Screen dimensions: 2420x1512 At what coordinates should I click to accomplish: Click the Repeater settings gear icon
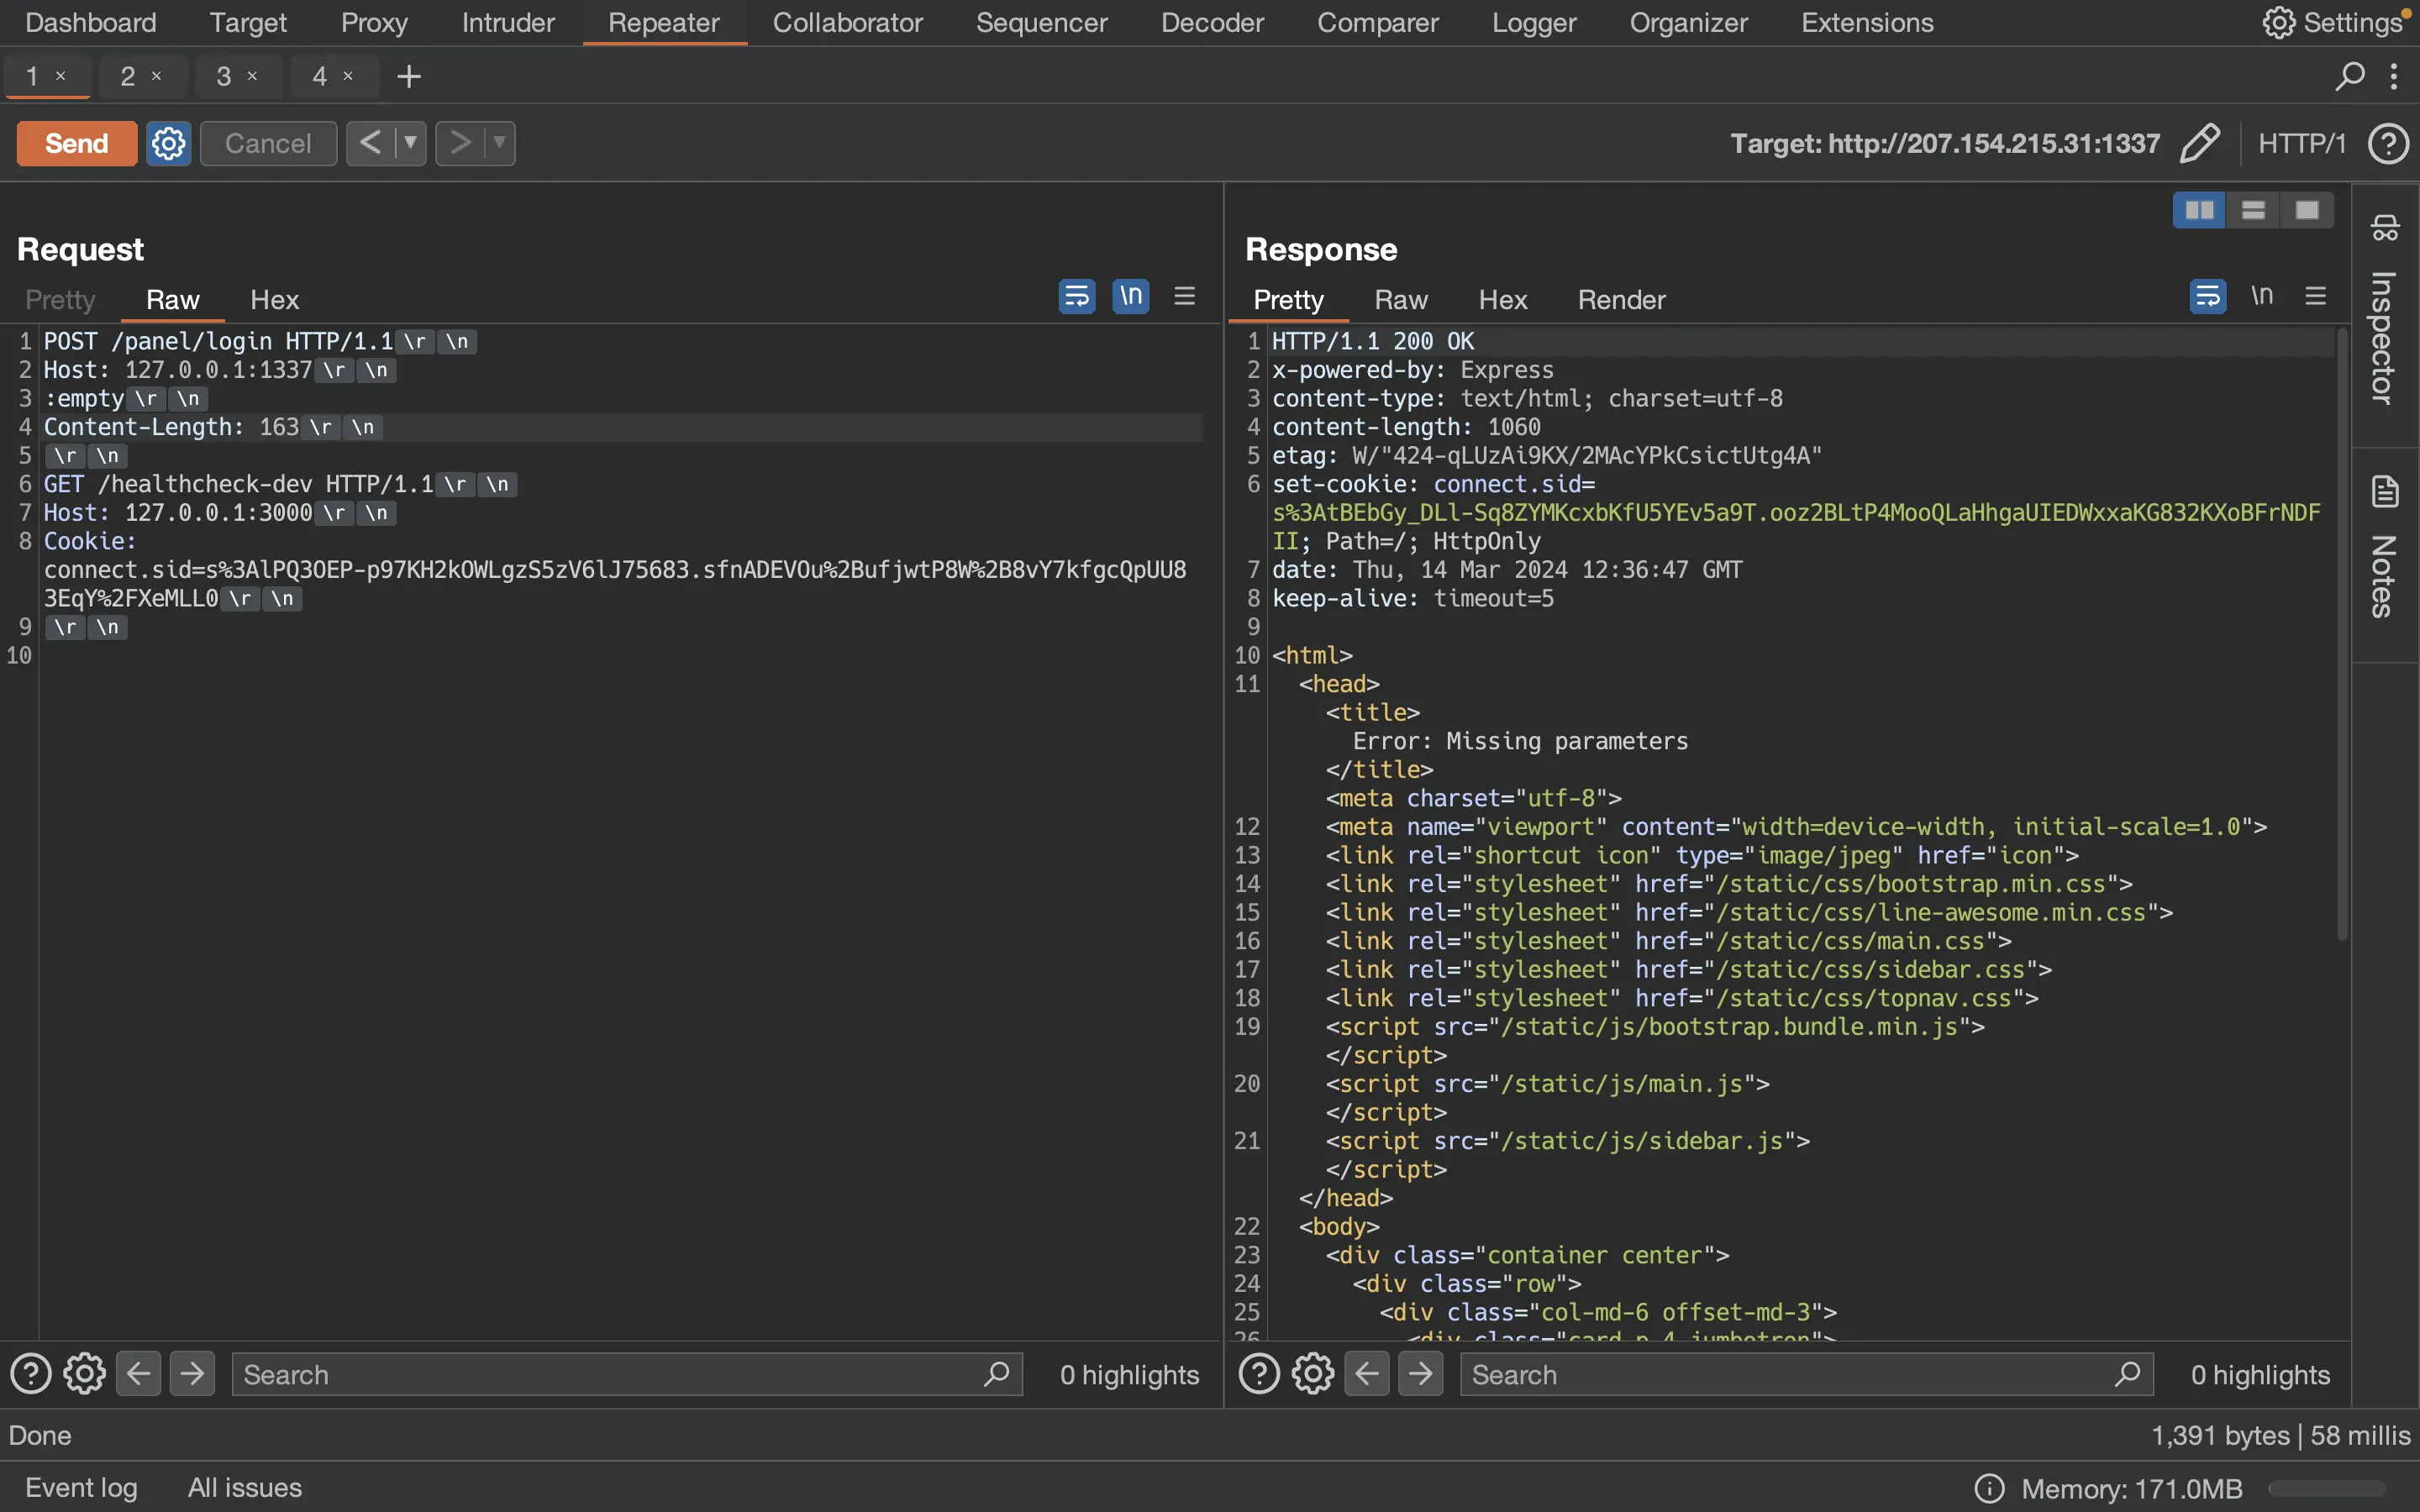click(167, 143)
